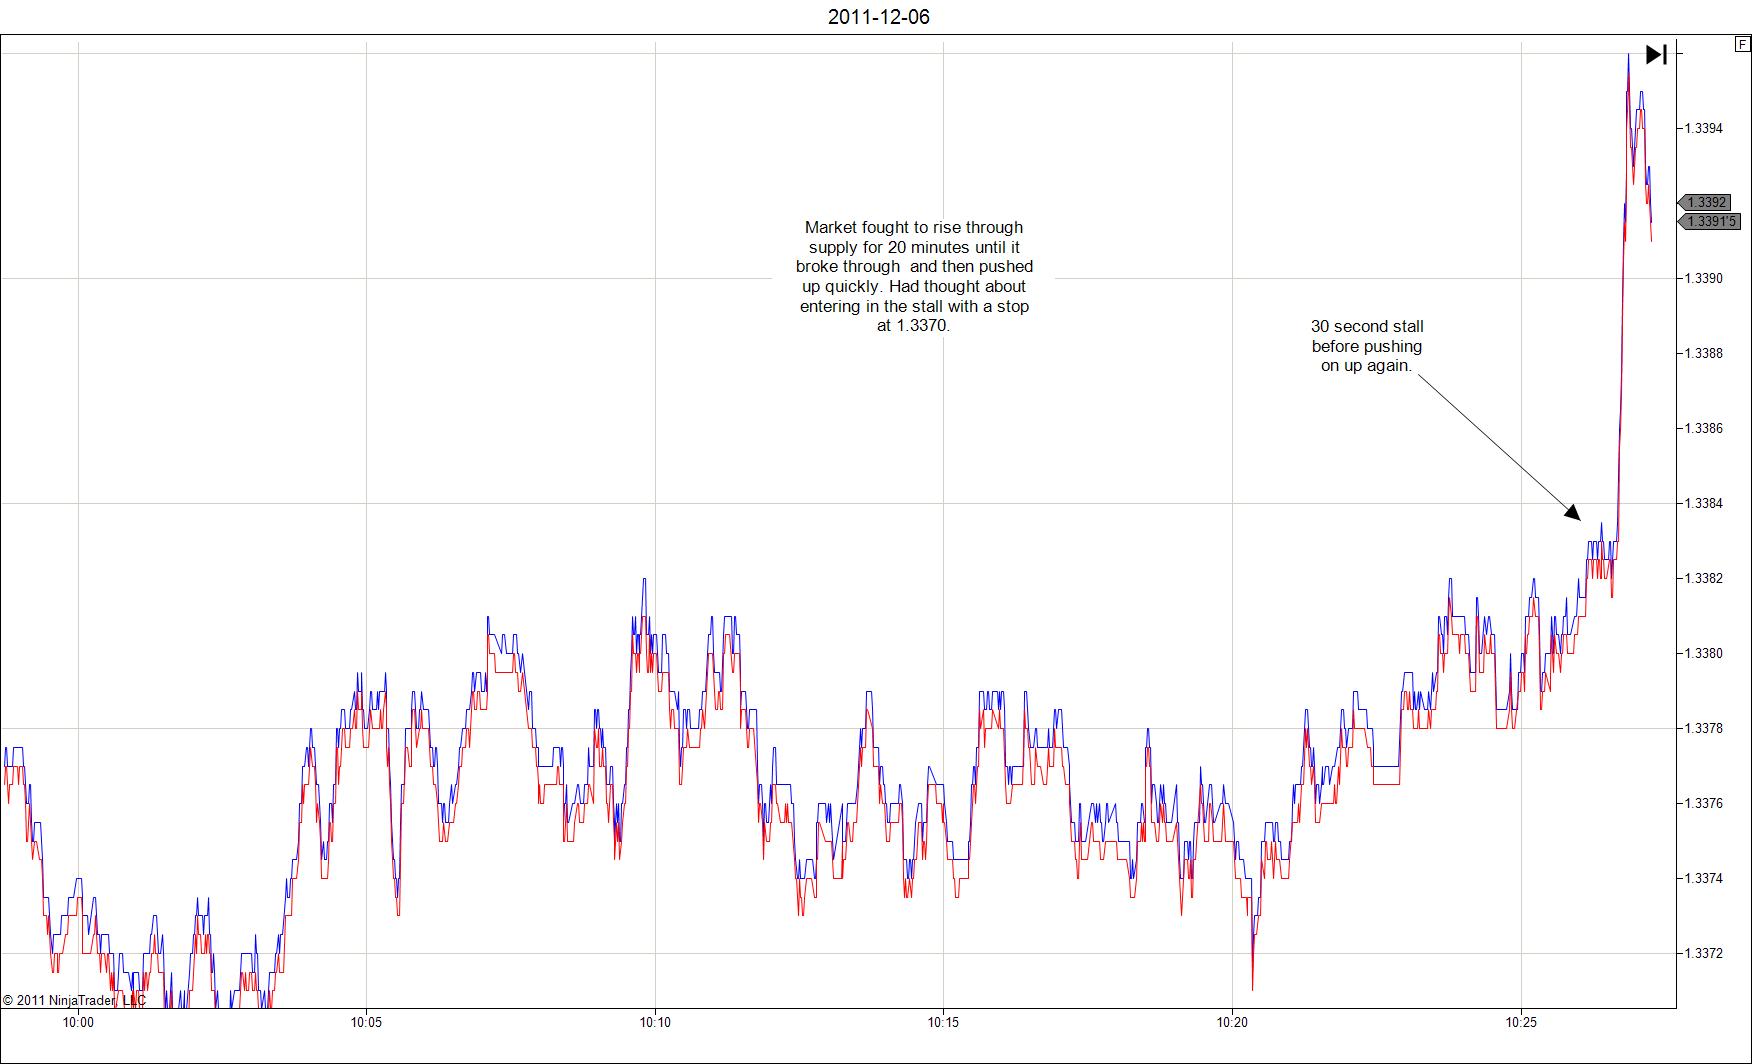Image resolution: width=1752 pixels, height=1064 pixels.
Task: Click the 10:05 time axis label
Action: pyautogui.click(x=366, y=1022)
